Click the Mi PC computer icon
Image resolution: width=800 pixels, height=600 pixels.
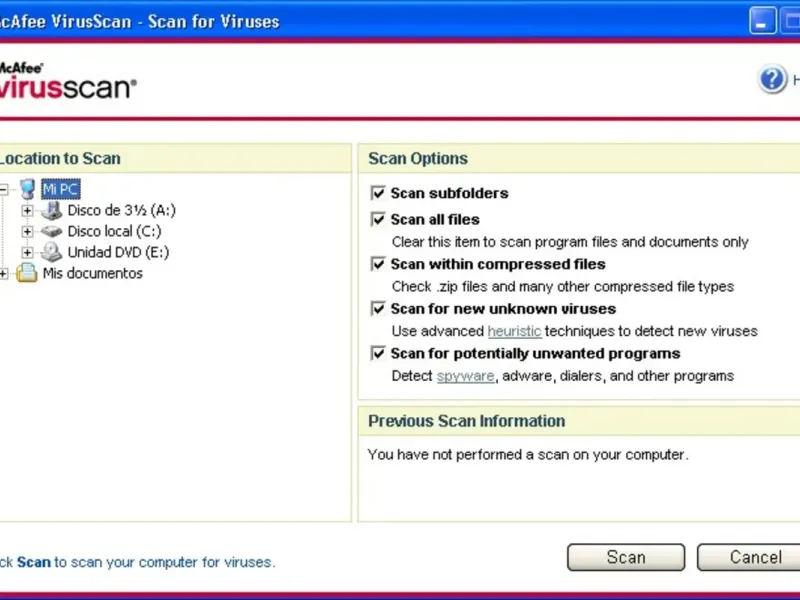click(x=27, y=189)
